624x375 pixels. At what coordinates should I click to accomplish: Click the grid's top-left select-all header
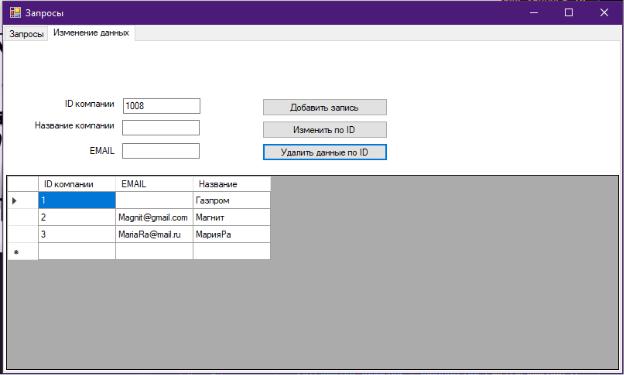click(x=23, y=184)
